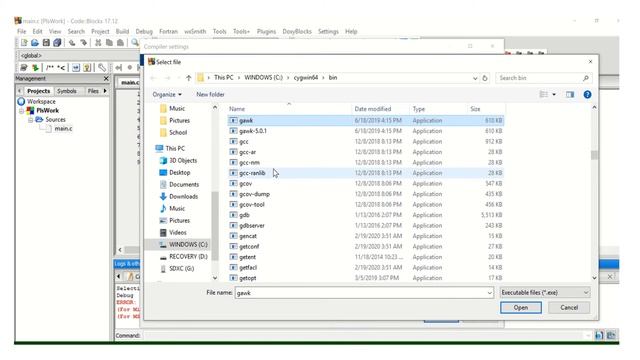
Task: Click change view icon in file dialog
Action: tap(544, 95)
